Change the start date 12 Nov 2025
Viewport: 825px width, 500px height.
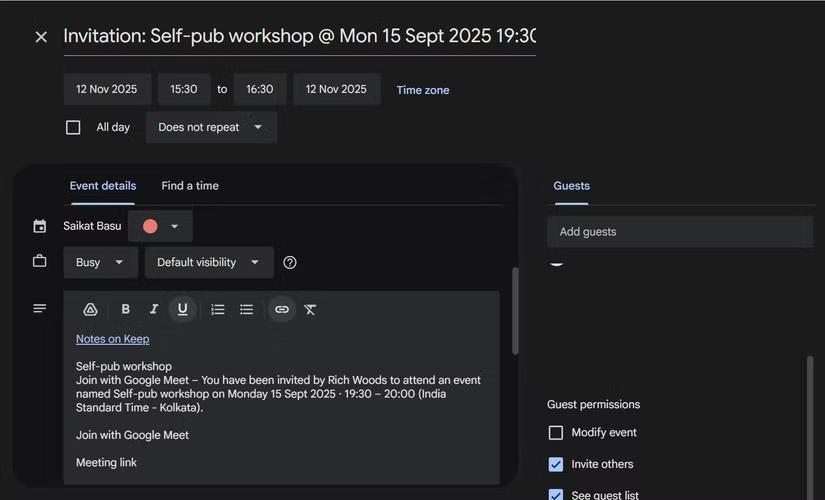click(107, 89)
